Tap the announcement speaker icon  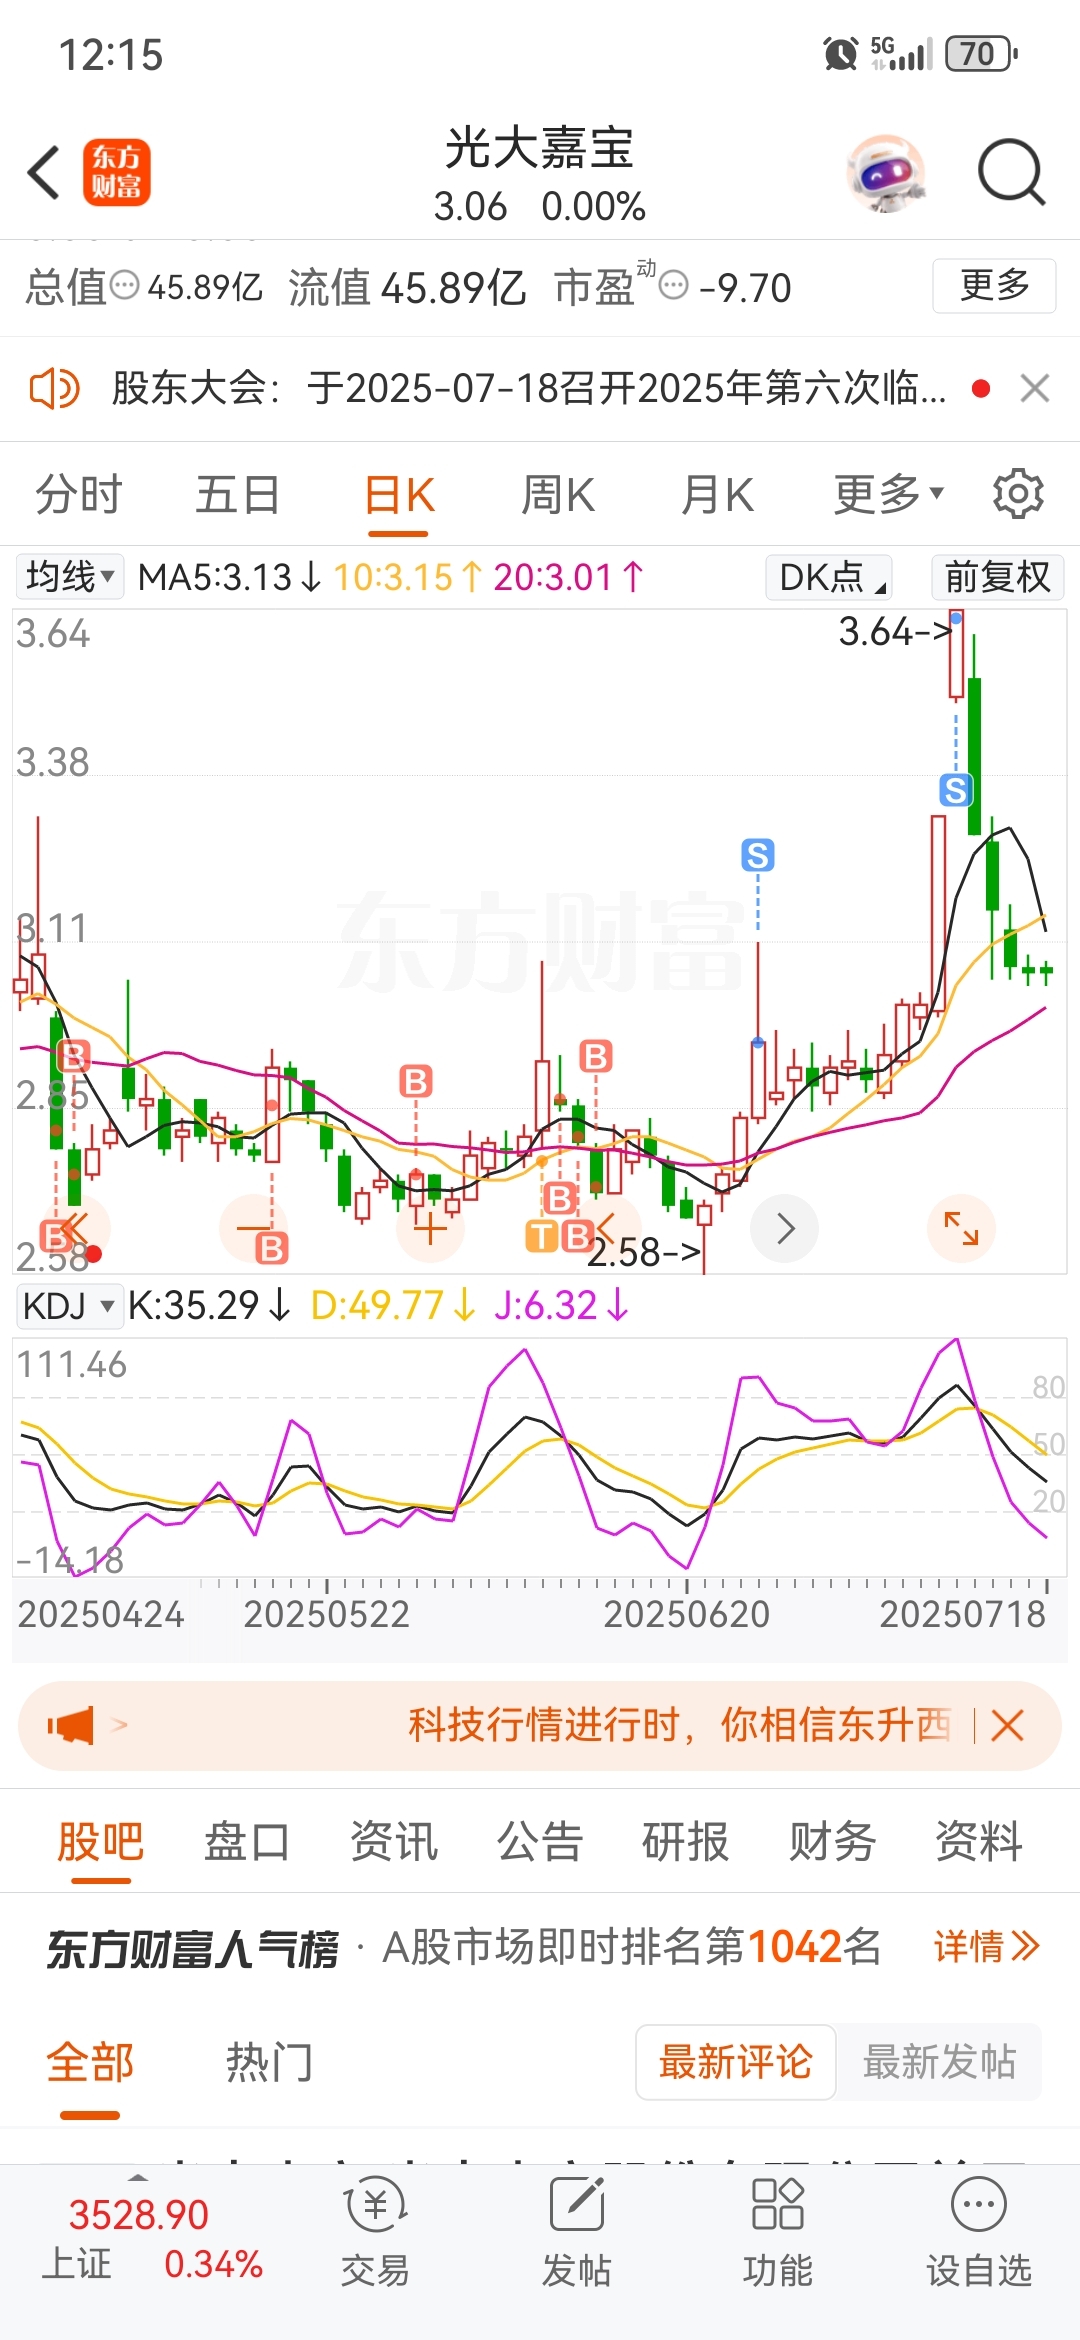54,388
